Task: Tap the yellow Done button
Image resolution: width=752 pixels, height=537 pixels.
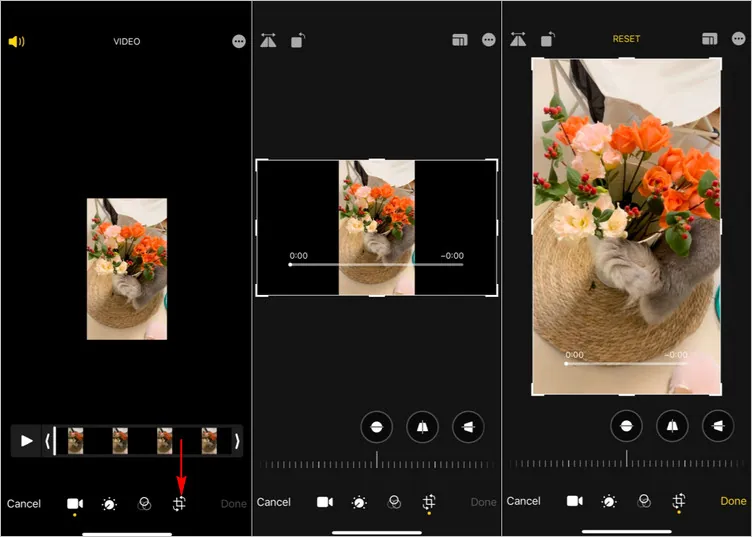Action: [733, 501]
